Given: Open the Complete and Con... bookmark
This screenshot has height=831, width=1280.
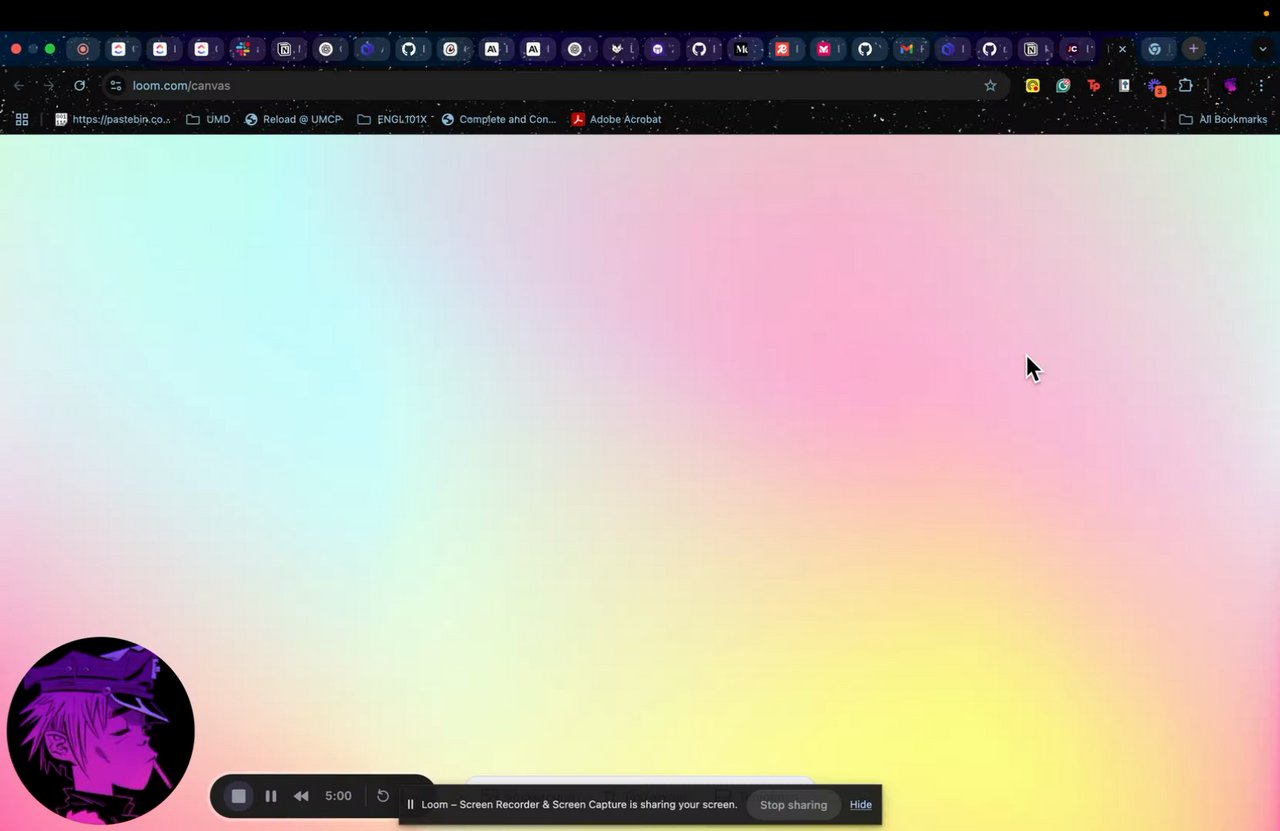Looking at the screenshot, I should point(499,119).
